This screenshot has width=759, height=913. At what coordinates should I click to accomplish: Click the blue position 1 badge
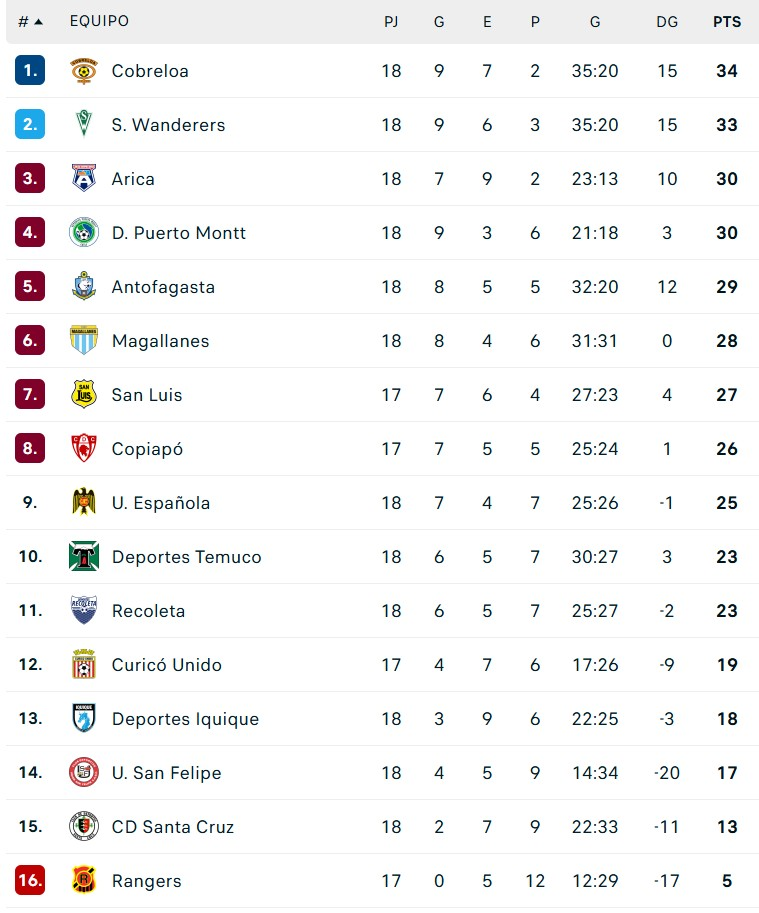click(30, 70)
